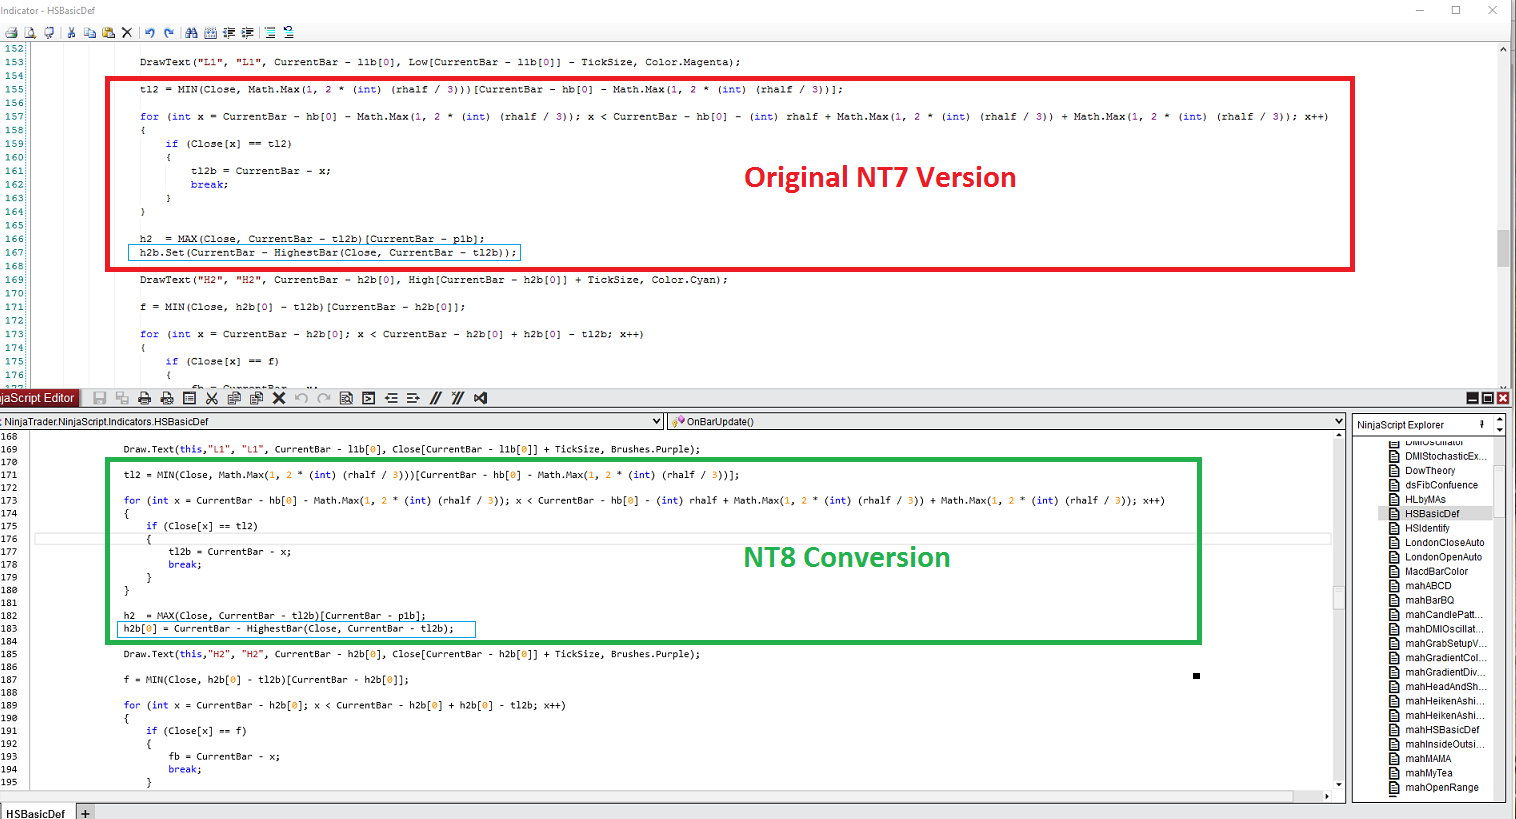1516x819 pixels.
Task: Open Print Preview in NT7 toolbar
Action: pyautogui.click(x=30, y=33)
